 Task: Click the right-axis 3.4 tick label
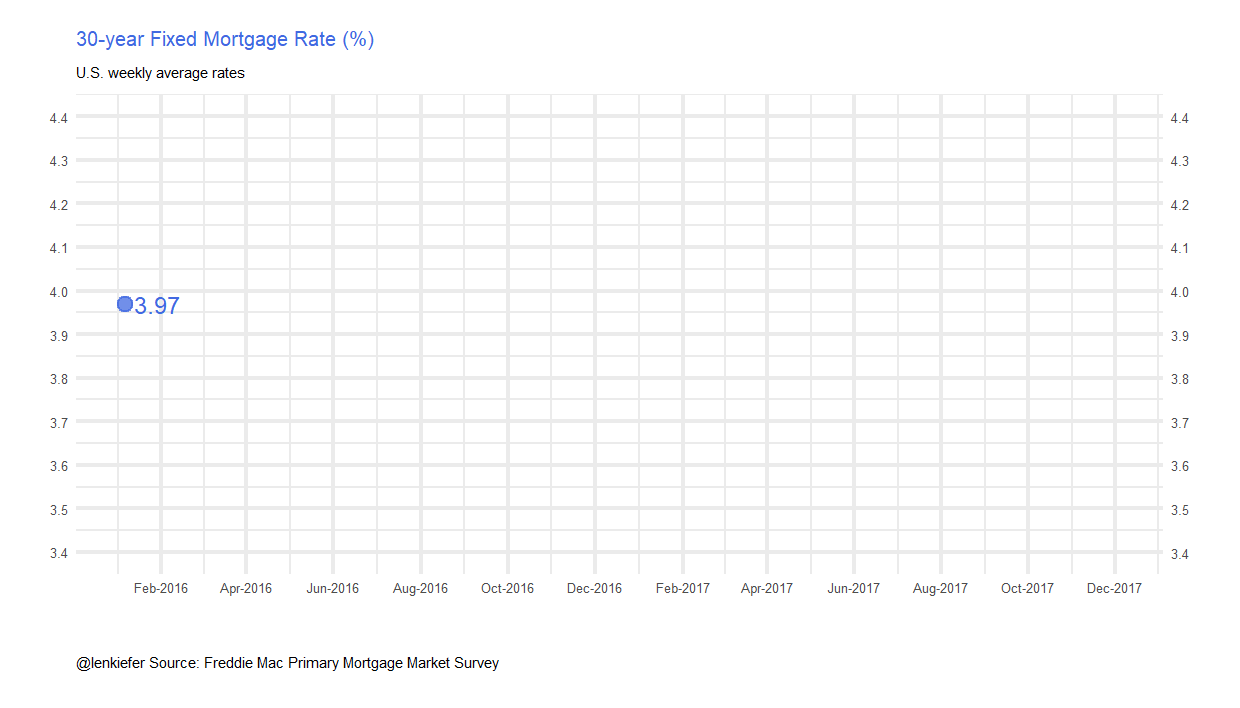pyautogui.click(x=1180, y=554)
